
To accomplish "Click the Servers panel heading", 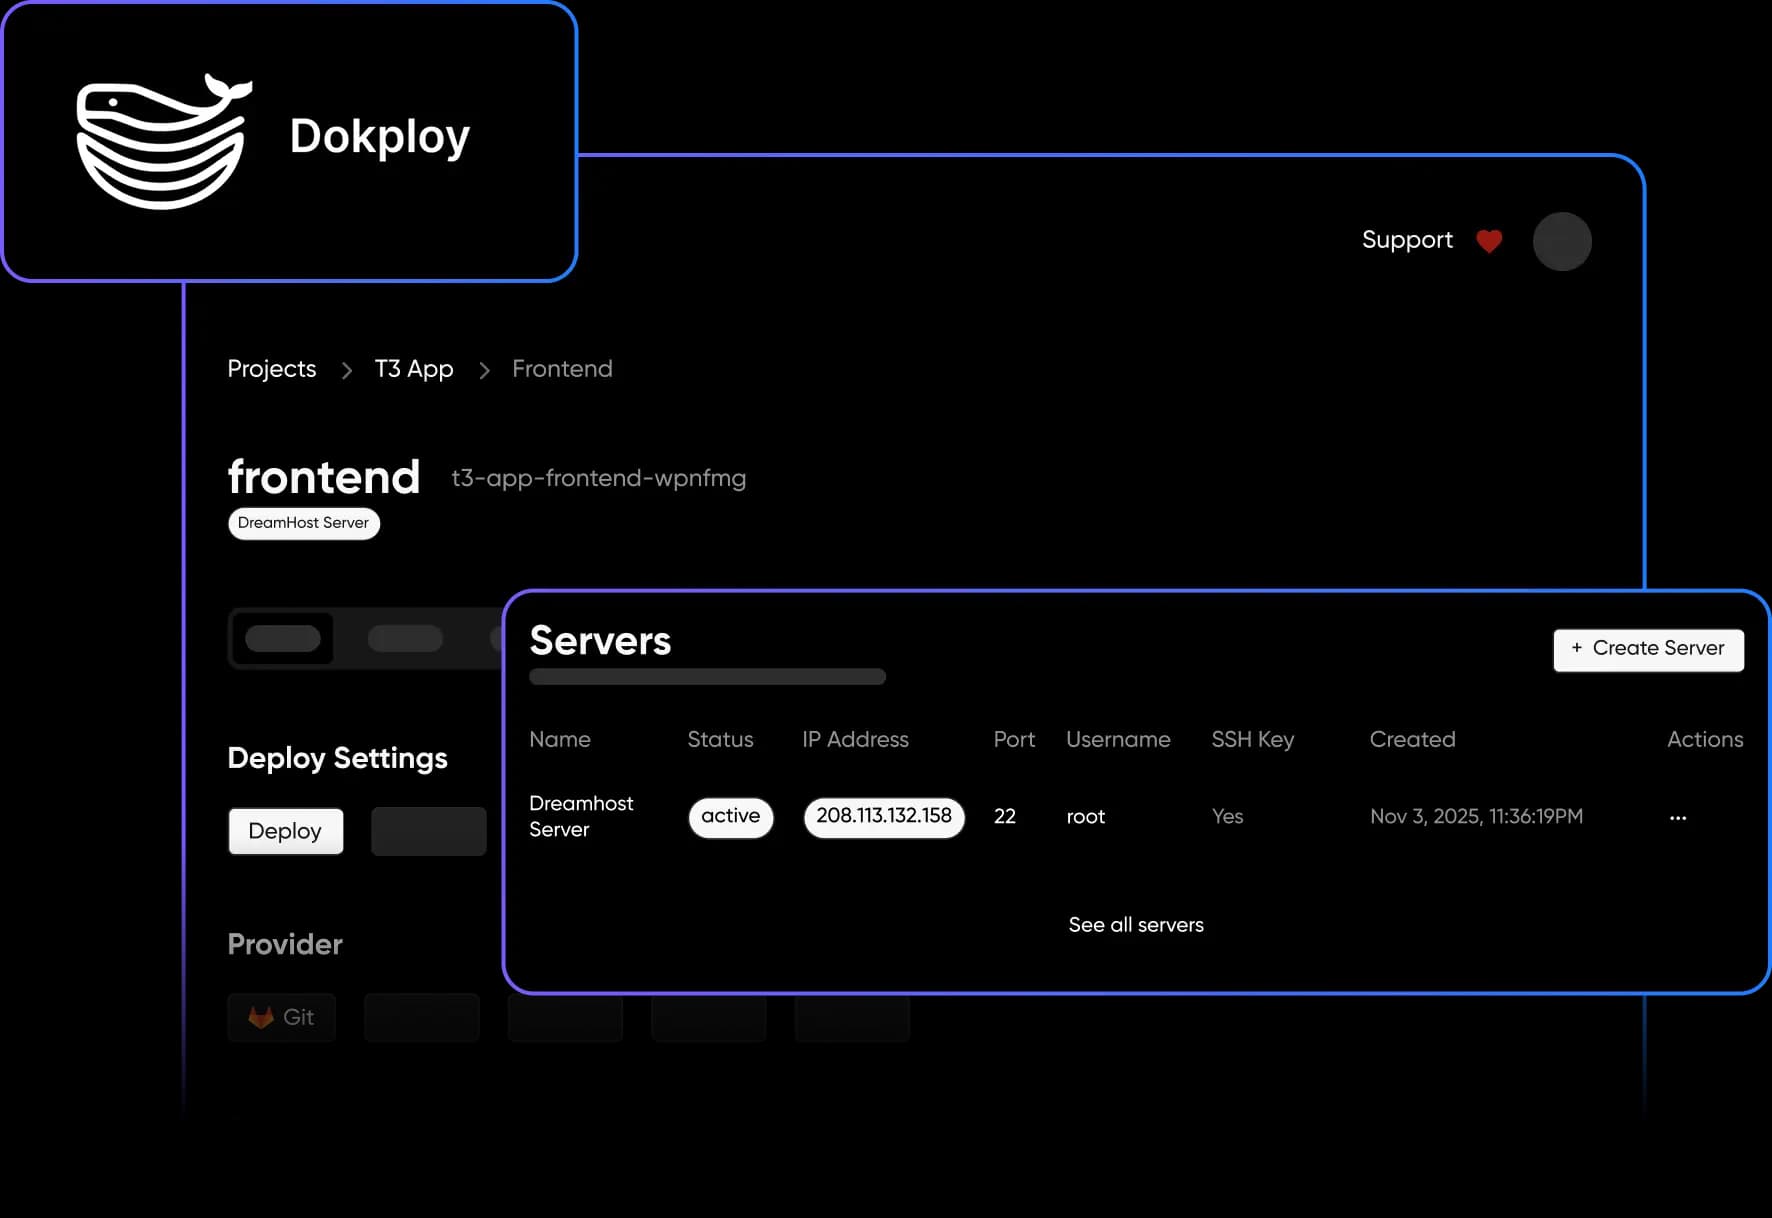I will (x=600, y=641).
